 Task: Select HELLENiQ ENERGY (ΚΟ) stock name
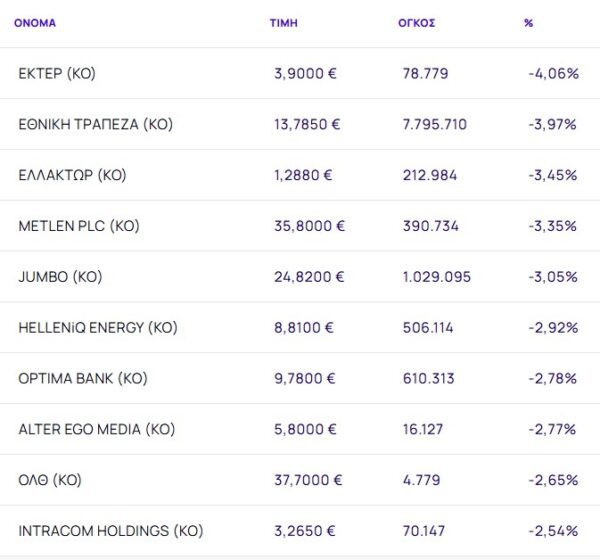point(96,327)
